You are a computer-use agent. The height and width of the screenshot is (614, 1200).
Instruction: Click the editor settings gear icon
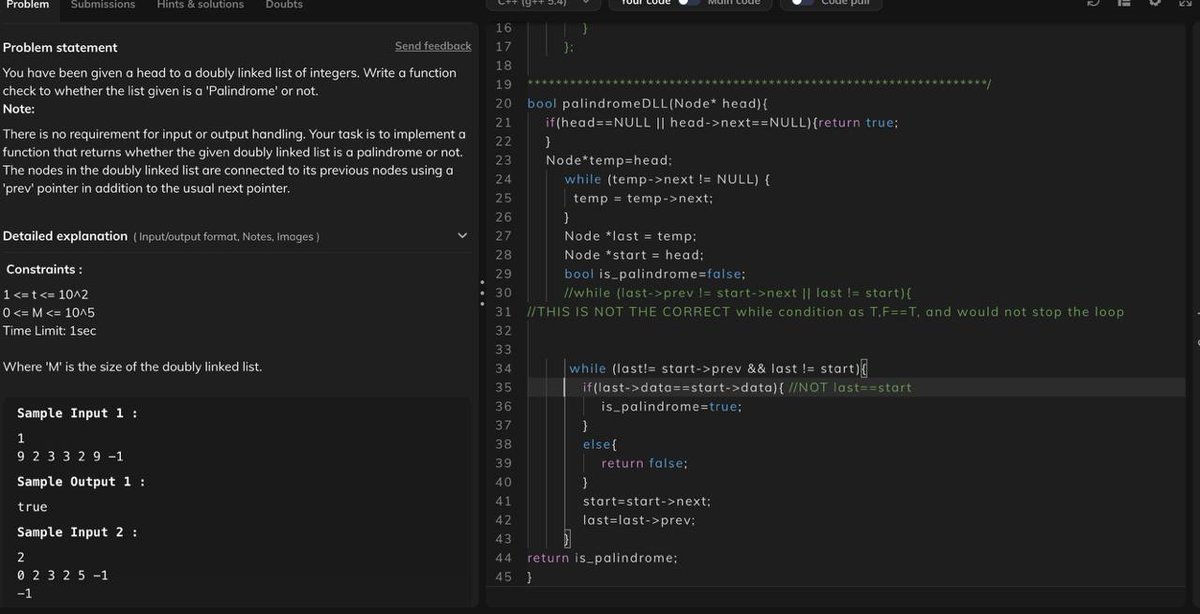[x=1153, y=3]
